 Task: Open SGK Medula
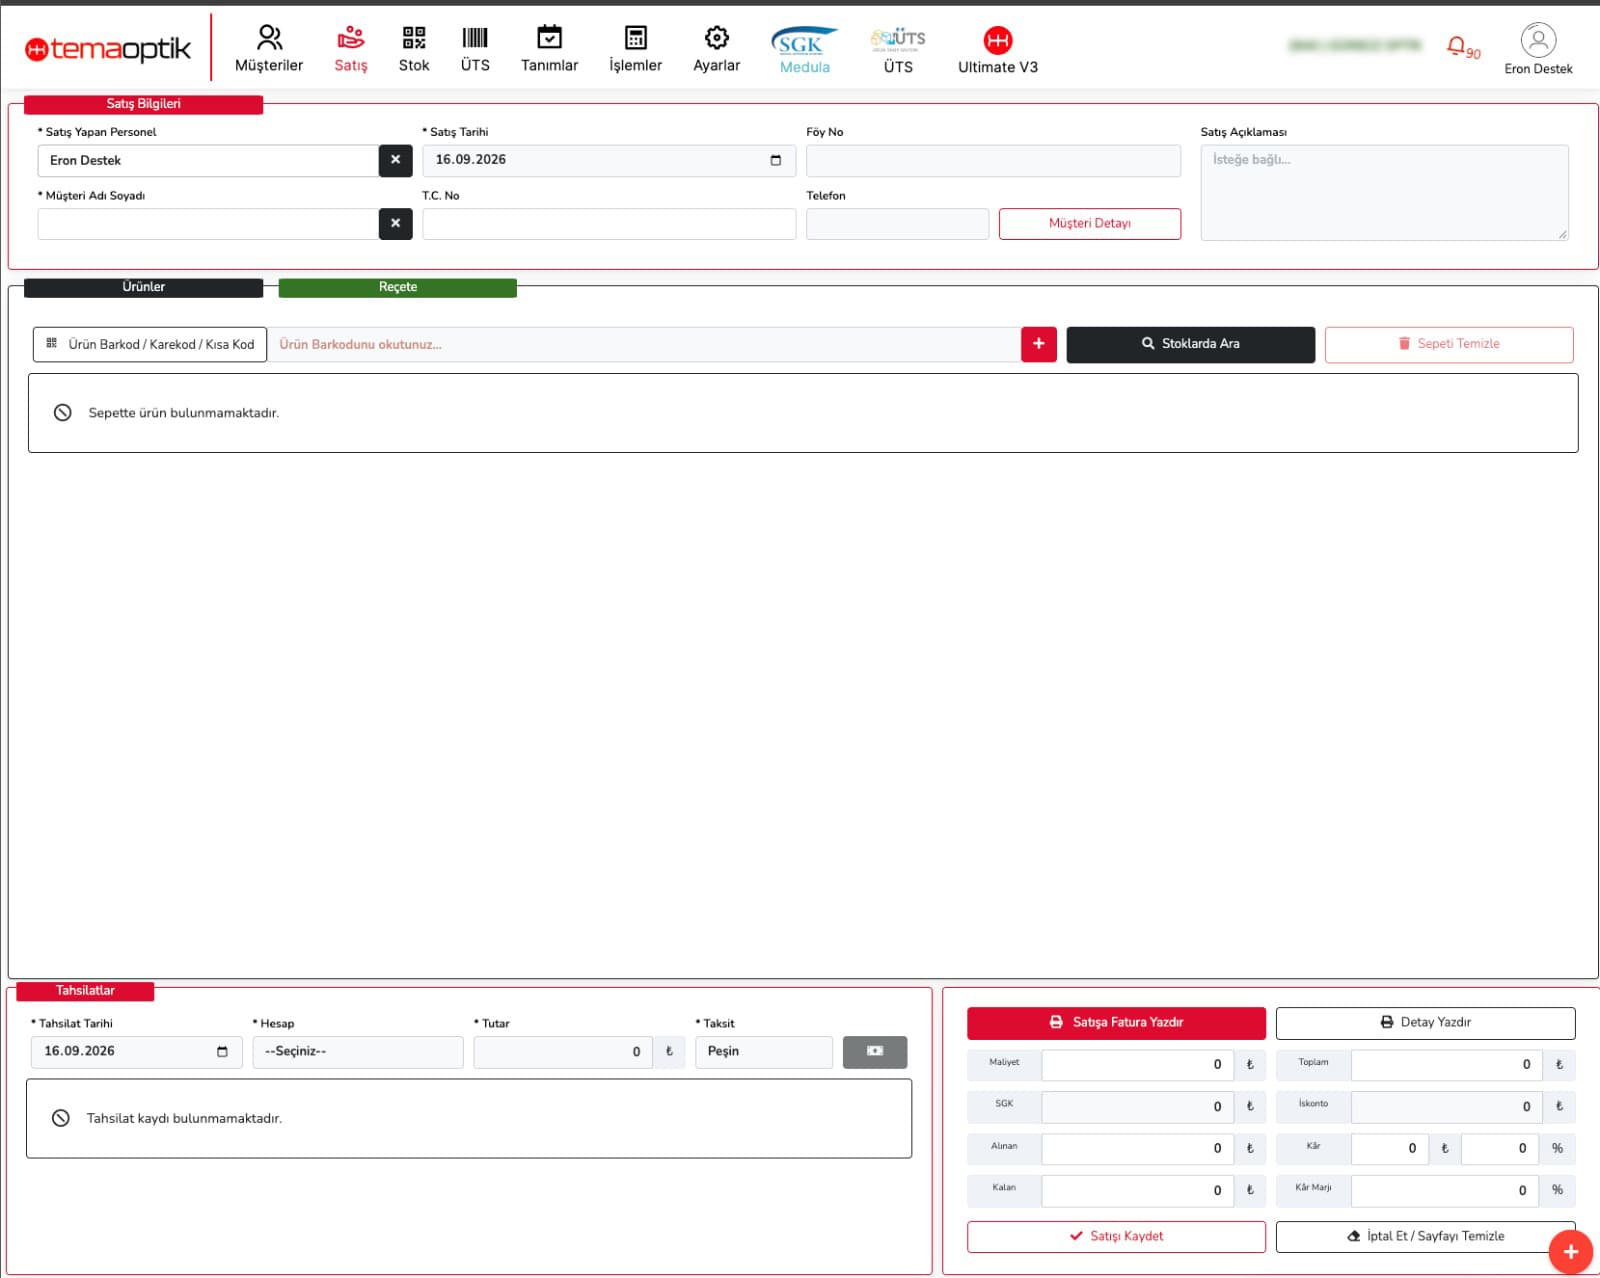[x=804, y=50]
